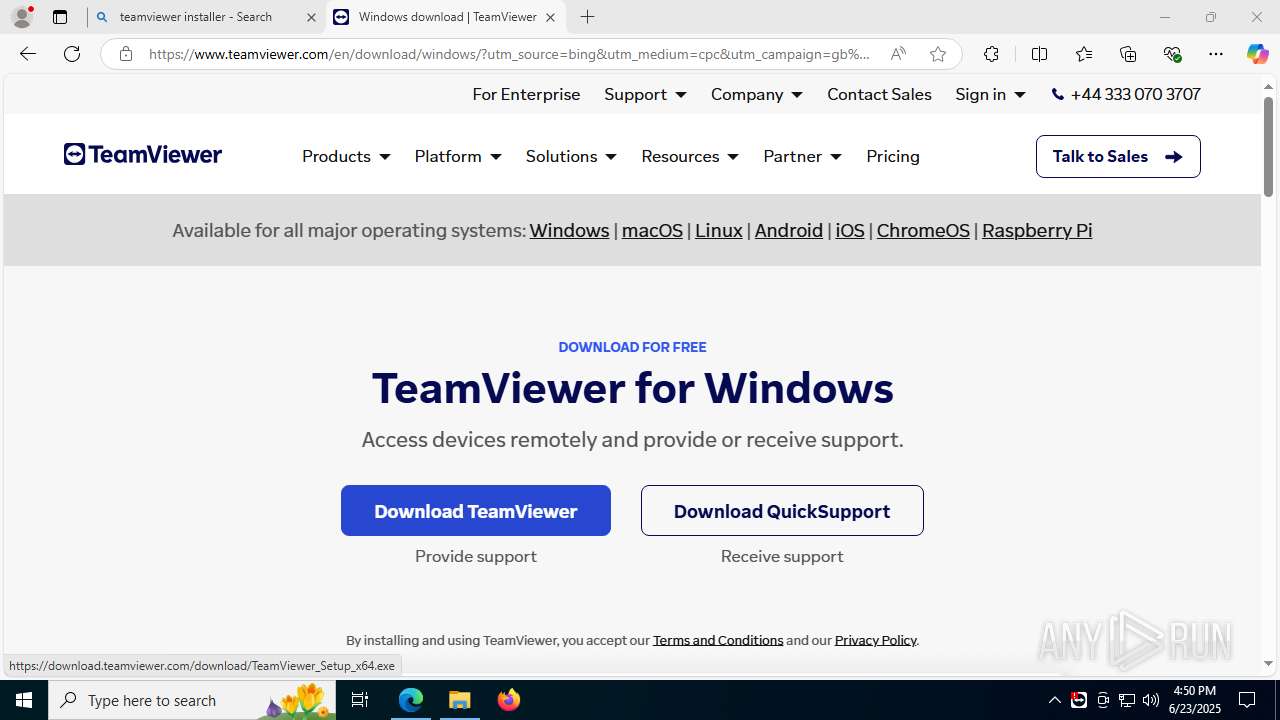This screenshot has height=720, width=1280.
Task: Open Task View in taskbar
Action: pyautogui.click(x=360, y=700)
